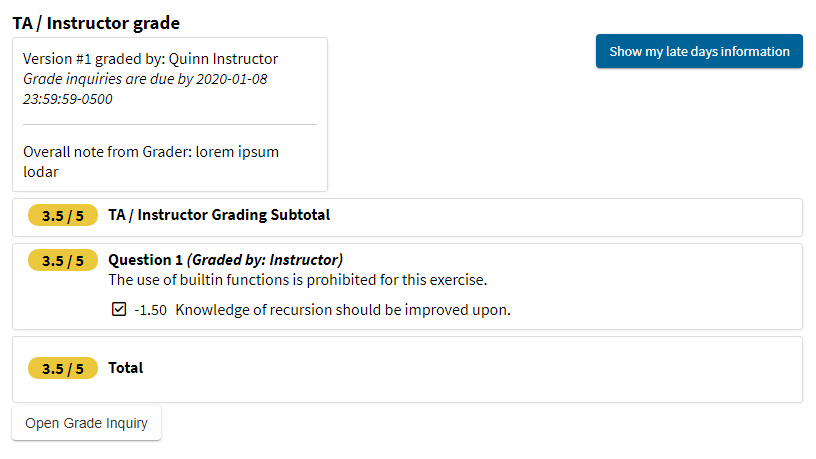
Task: Click the TA / Instructor Grading Subtotal badge
Action: click(x=63, y=215)
